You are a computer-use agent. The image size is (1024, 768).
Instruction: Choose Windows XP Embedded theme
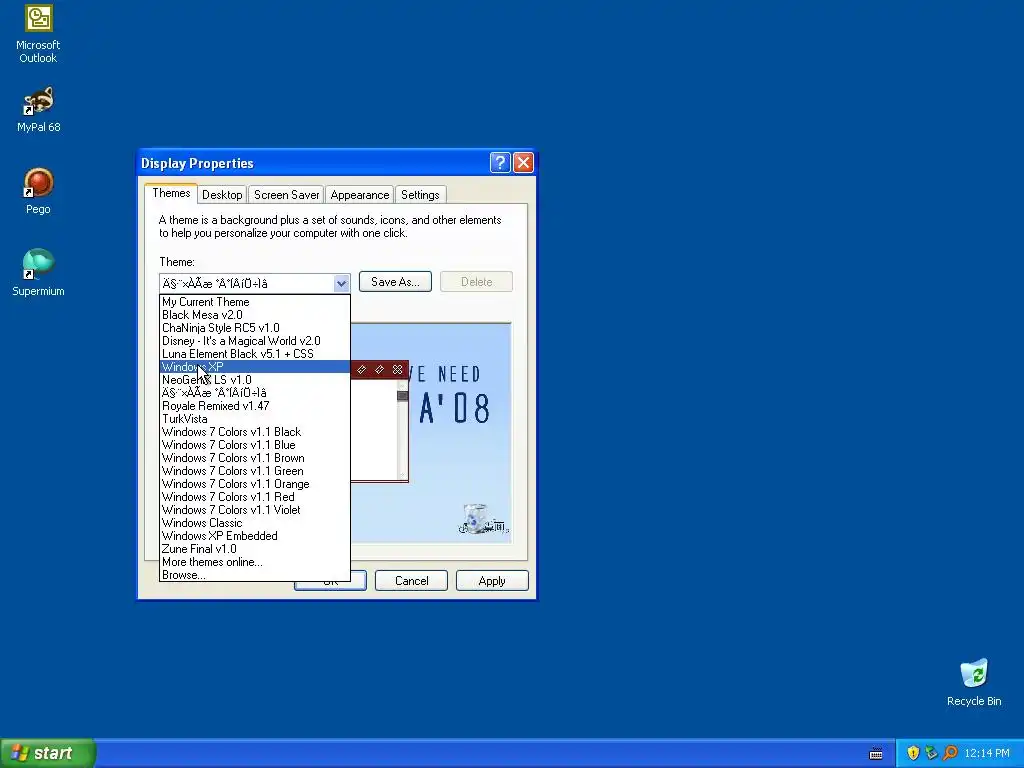[255, 536]
